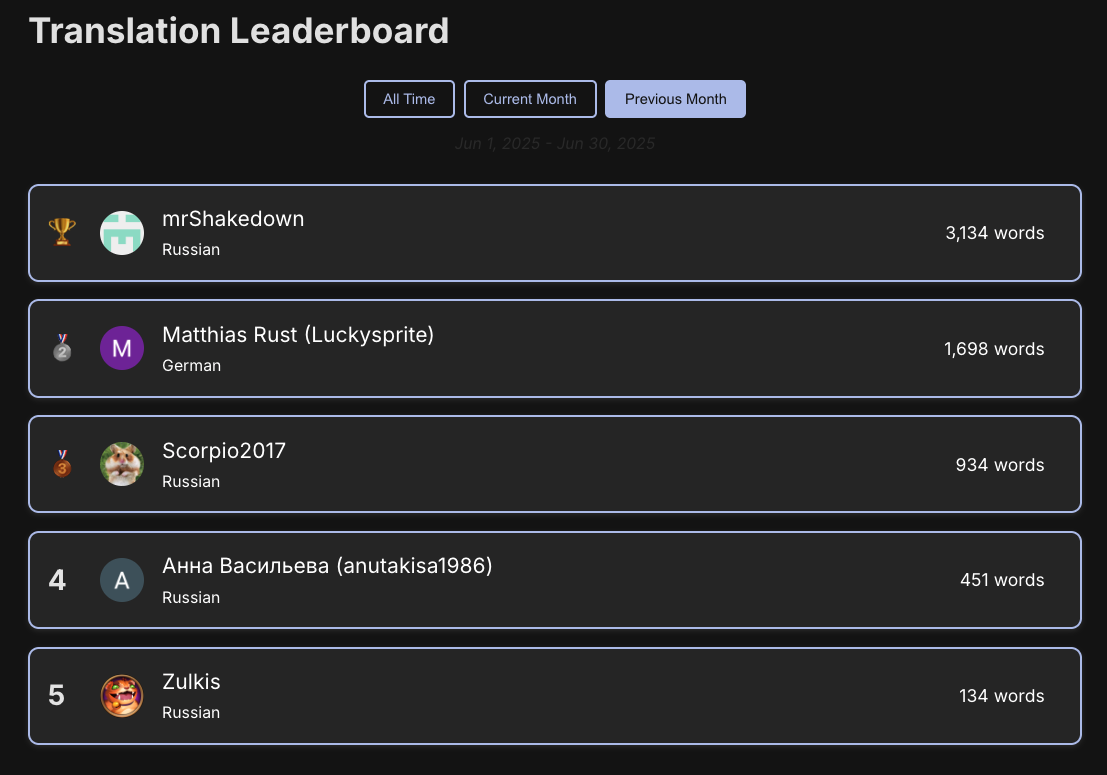Click Zulkis's avatar image
1107x775 pixels.
click(122, 696)
